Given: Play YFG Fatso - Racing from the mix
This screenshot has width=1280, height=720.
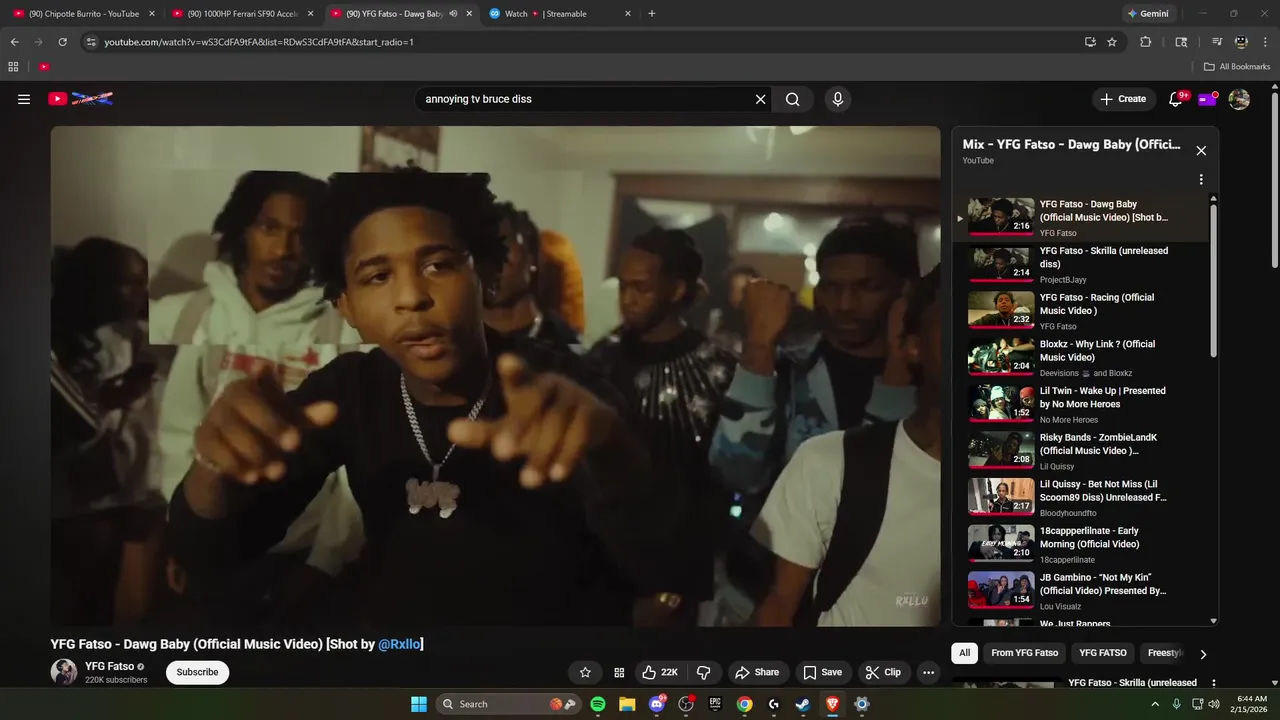Looking at the screenshot, I should 1080,311.
